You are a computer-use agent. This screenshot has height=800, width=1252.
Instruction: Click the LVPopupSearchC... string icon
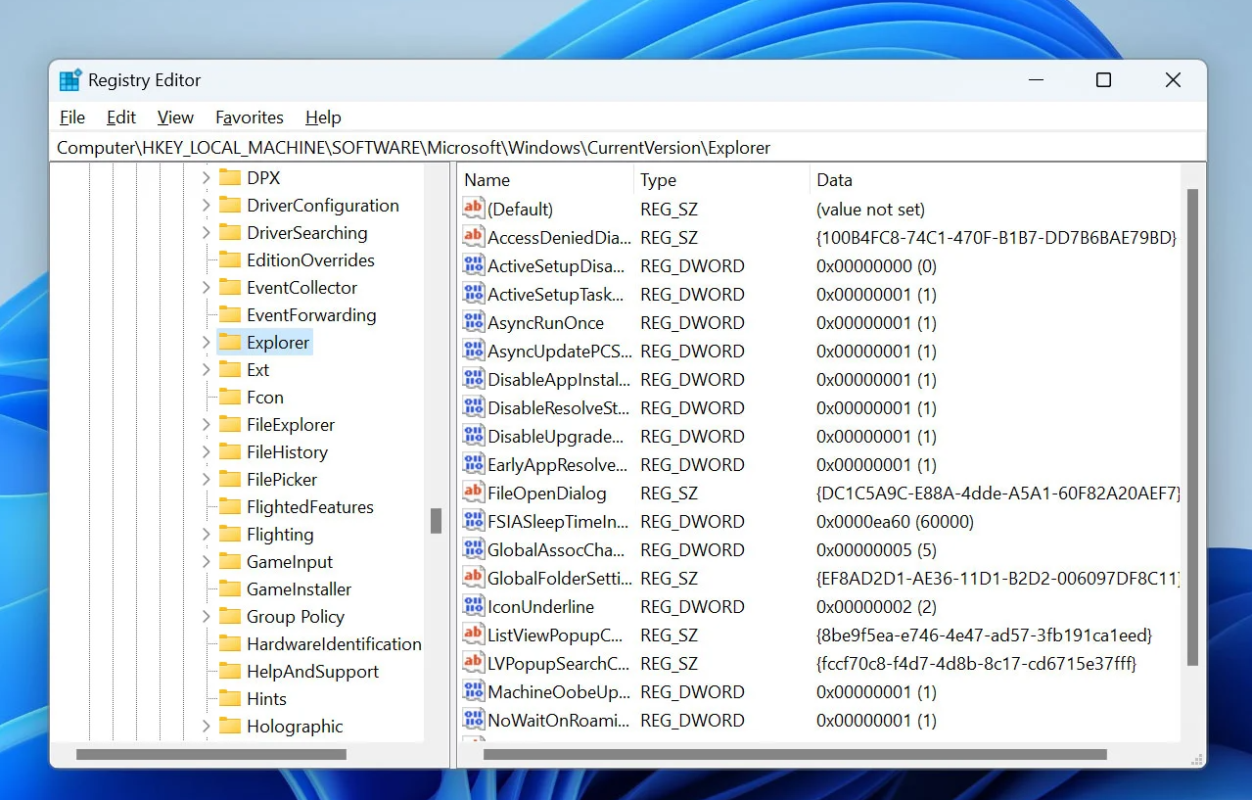tap(473, 662)
